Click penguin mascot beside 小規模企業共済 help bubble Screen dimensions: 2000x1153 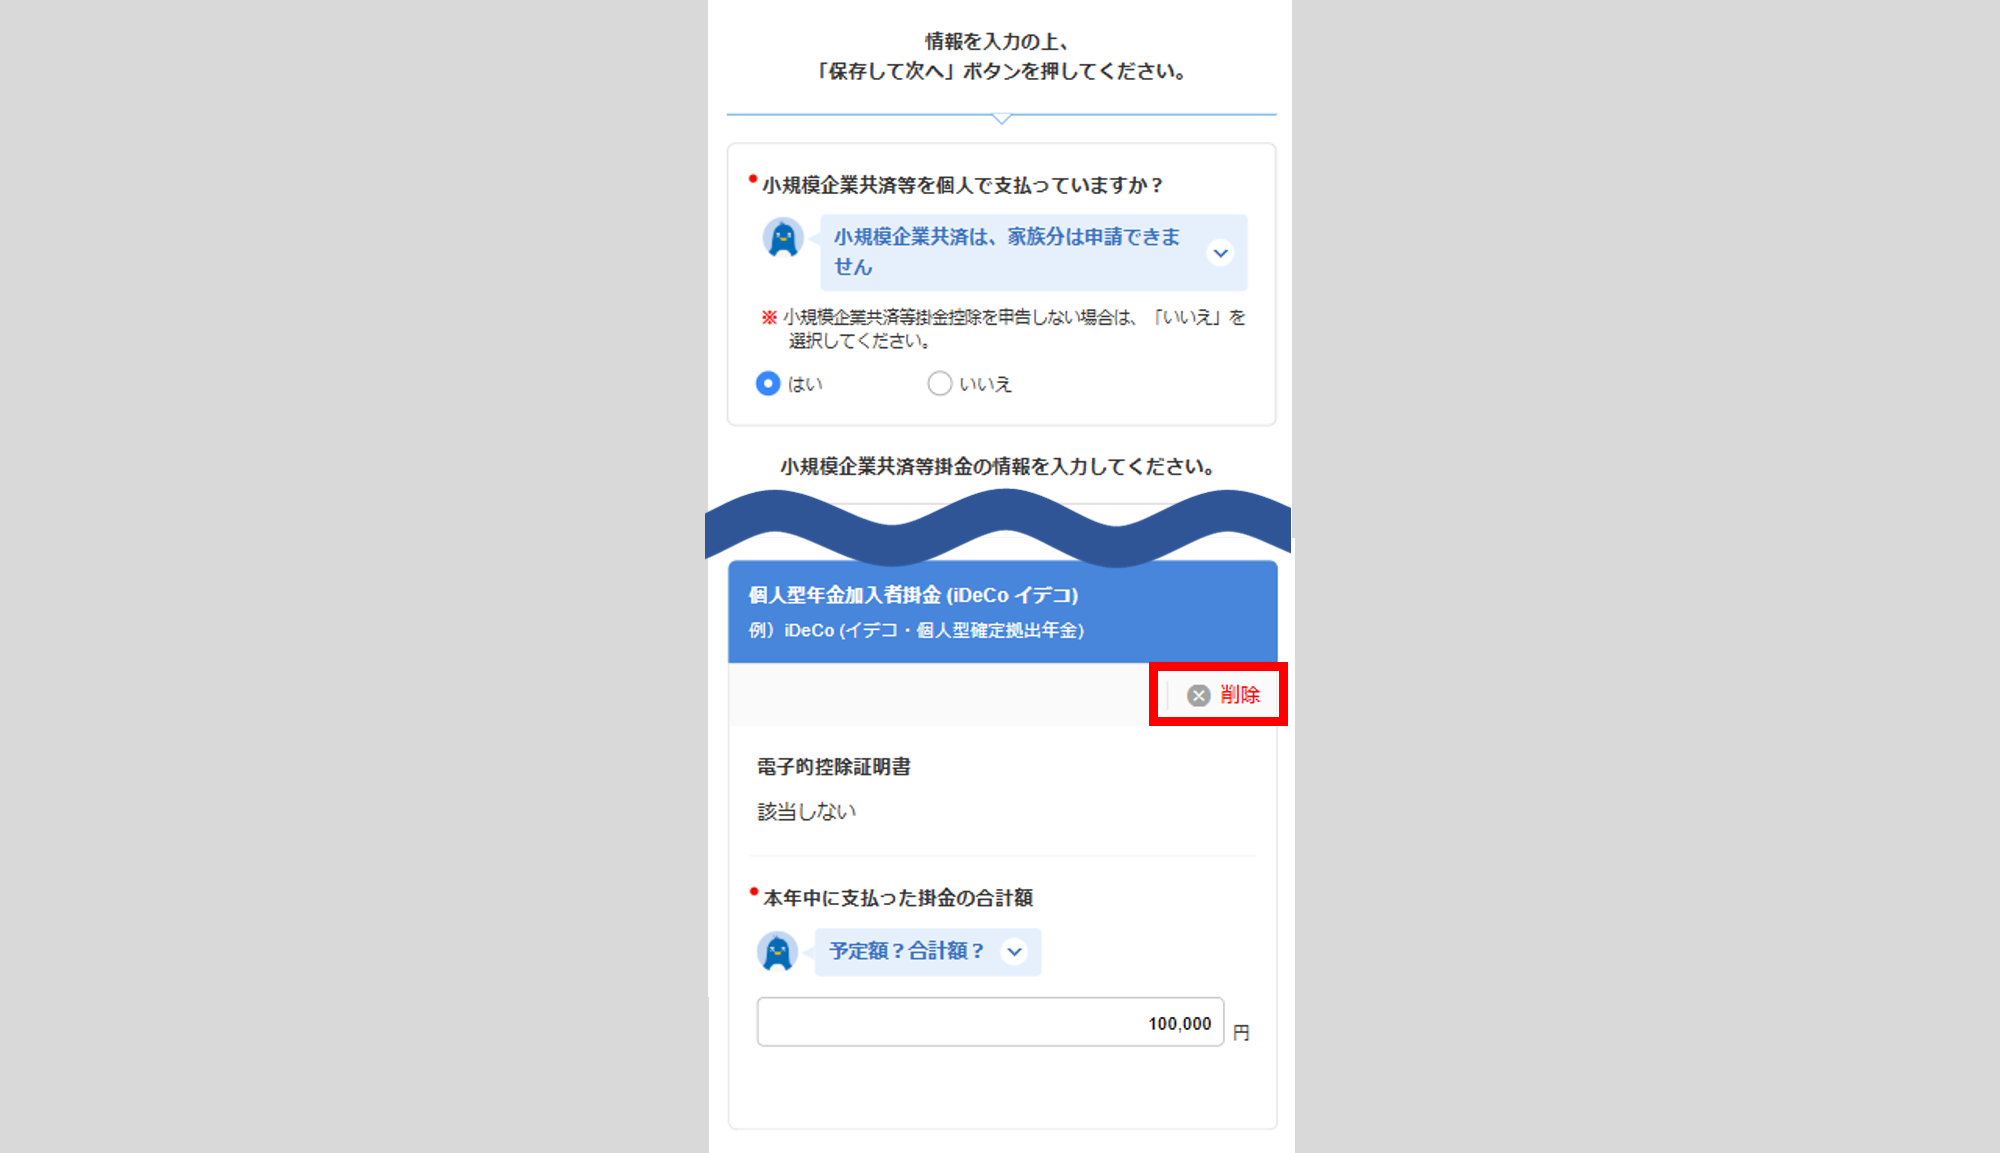pyautogui.click(x=783, y=239)
